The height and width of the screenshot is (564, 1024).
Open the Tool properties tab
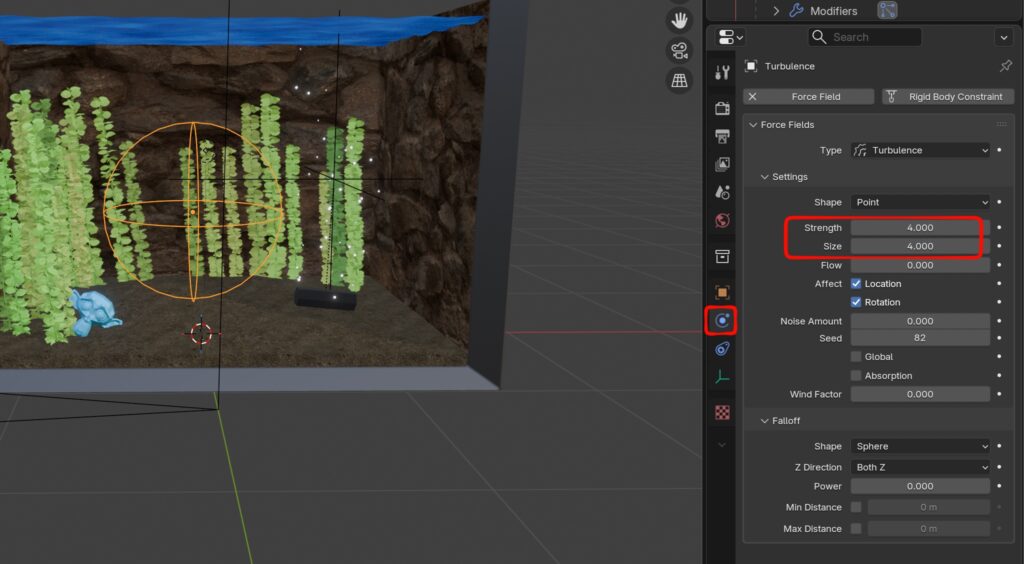pos(722,72)
